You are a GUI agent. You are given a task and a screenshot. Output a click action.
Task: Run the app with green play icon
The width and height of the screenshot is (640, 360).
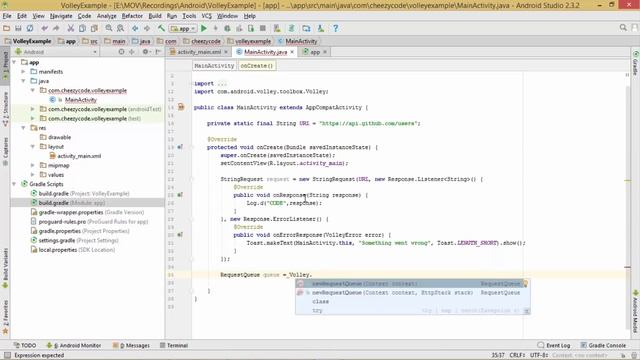point(204,28)
